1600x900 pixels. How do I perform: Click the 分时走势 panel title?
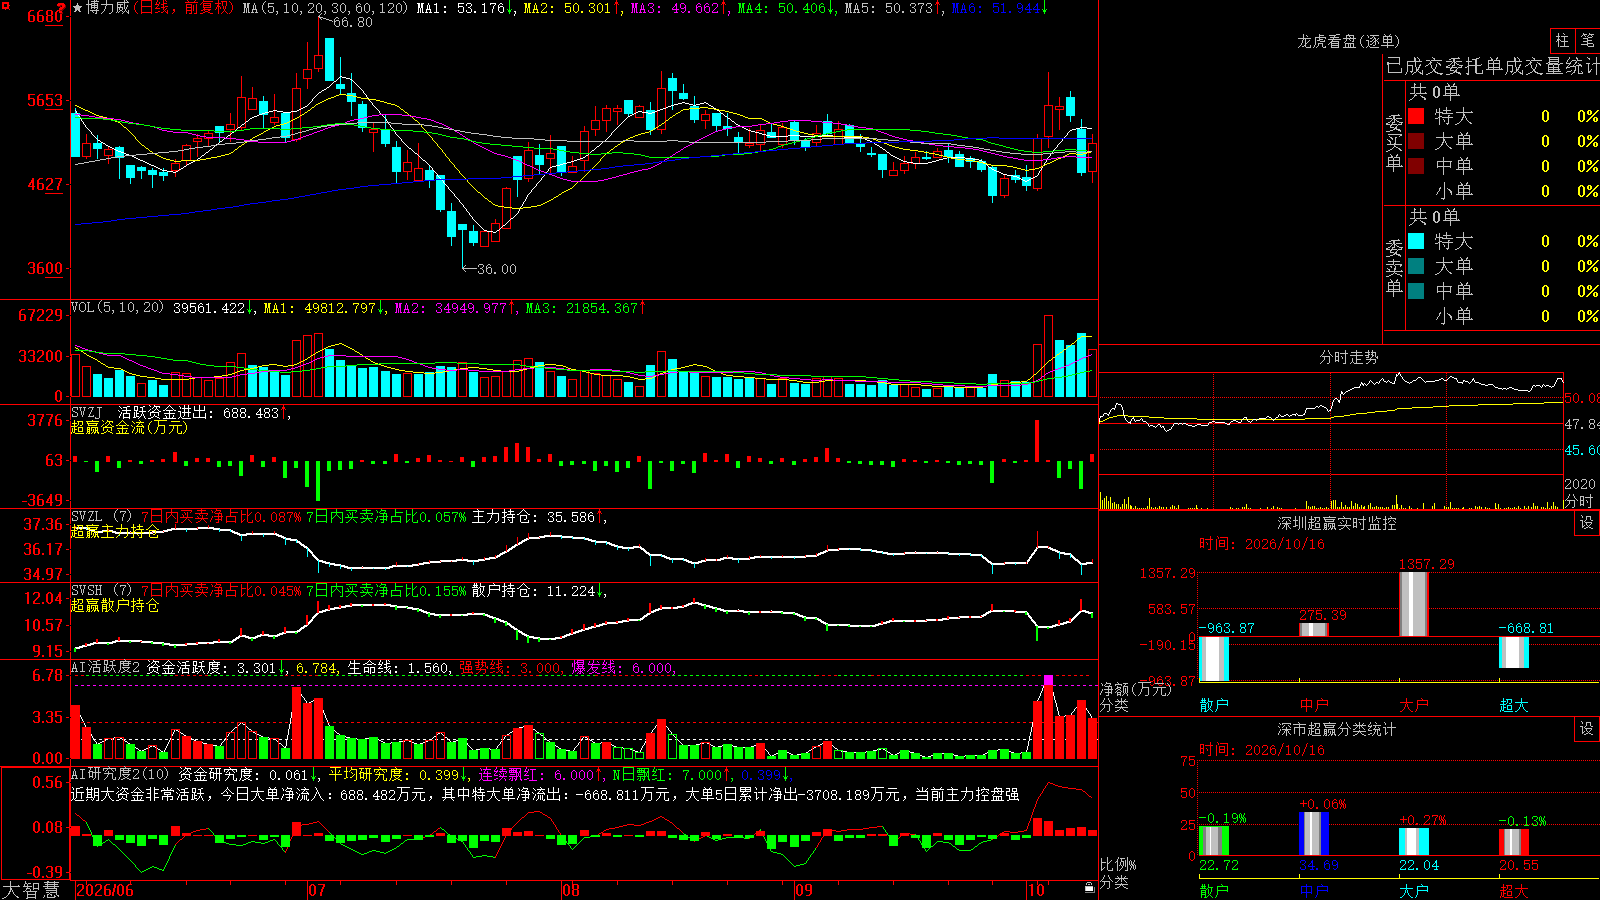[1348, 357]
